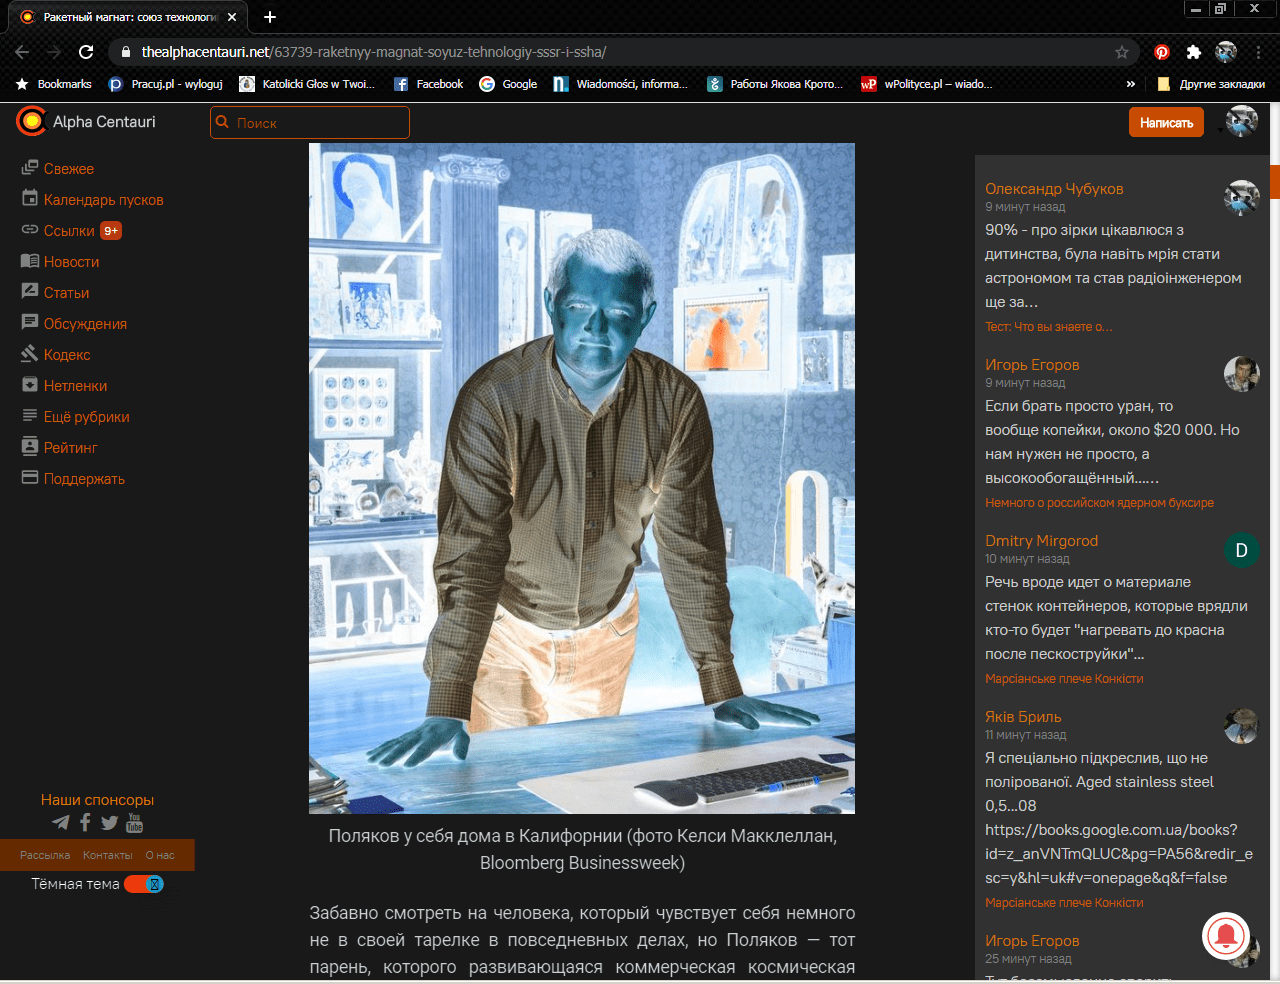Open the Pinterest extension icon

click(x=1161, y=52)
